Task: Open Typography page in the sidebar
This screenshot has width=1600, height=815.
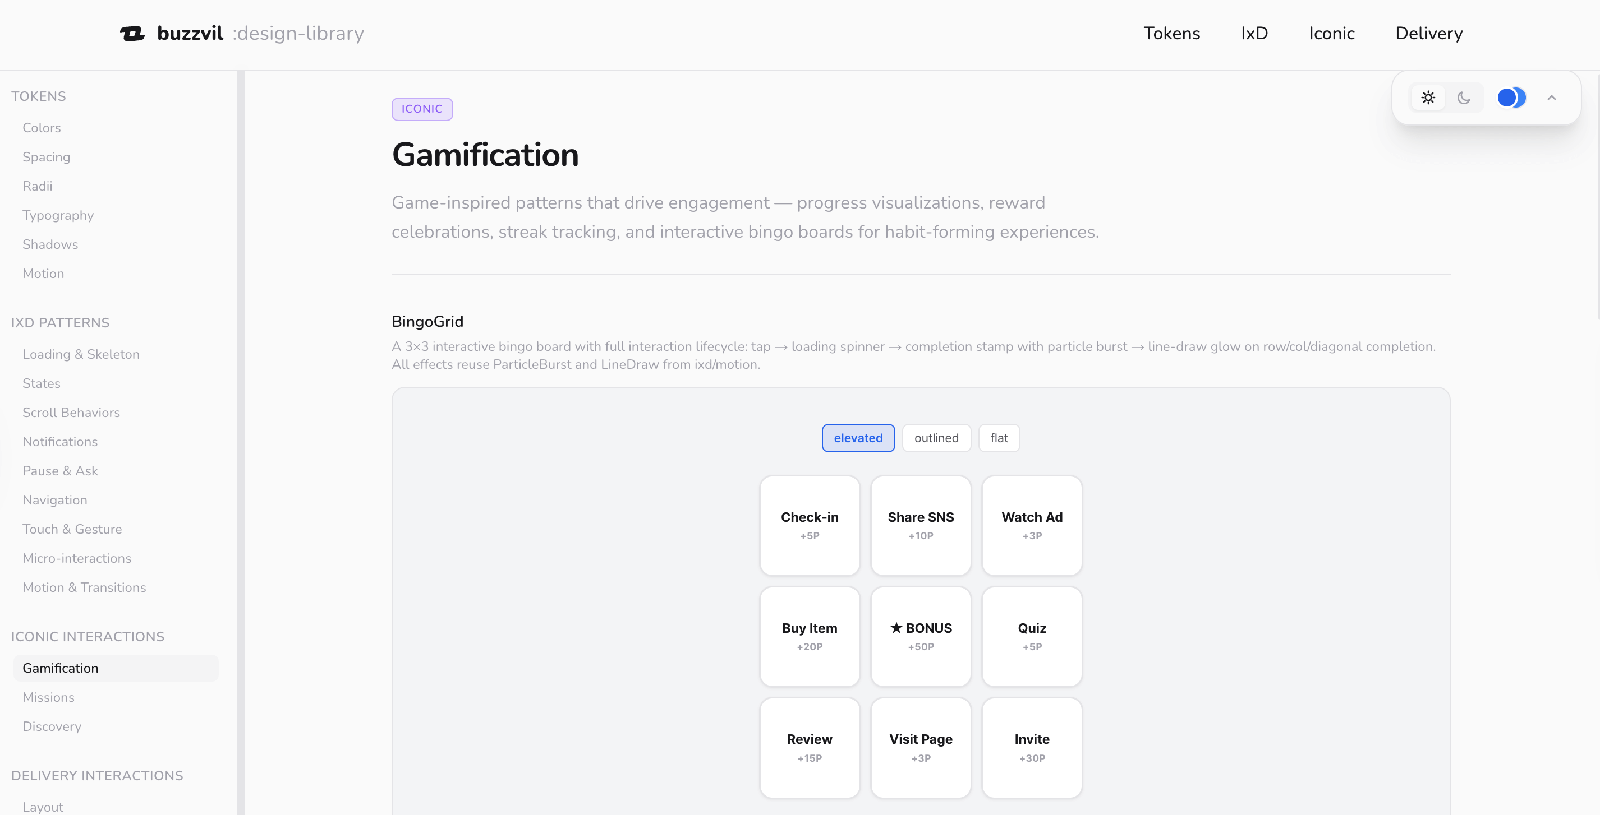Action: (x=58, y=215)
